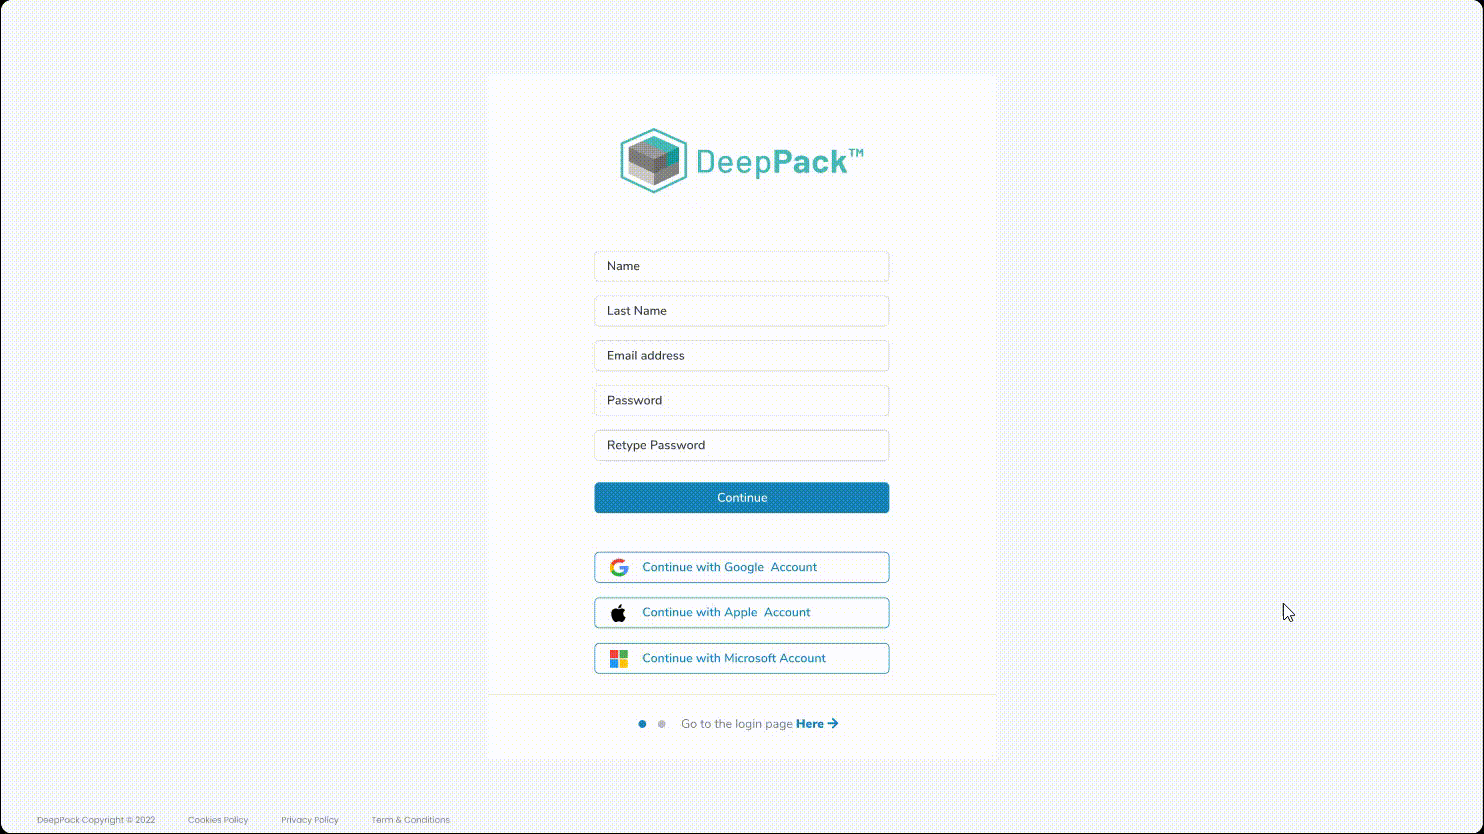The width and height of the screenshot is (1484, 834).
Task: Click into the Password field
Action: click(741, 401)
